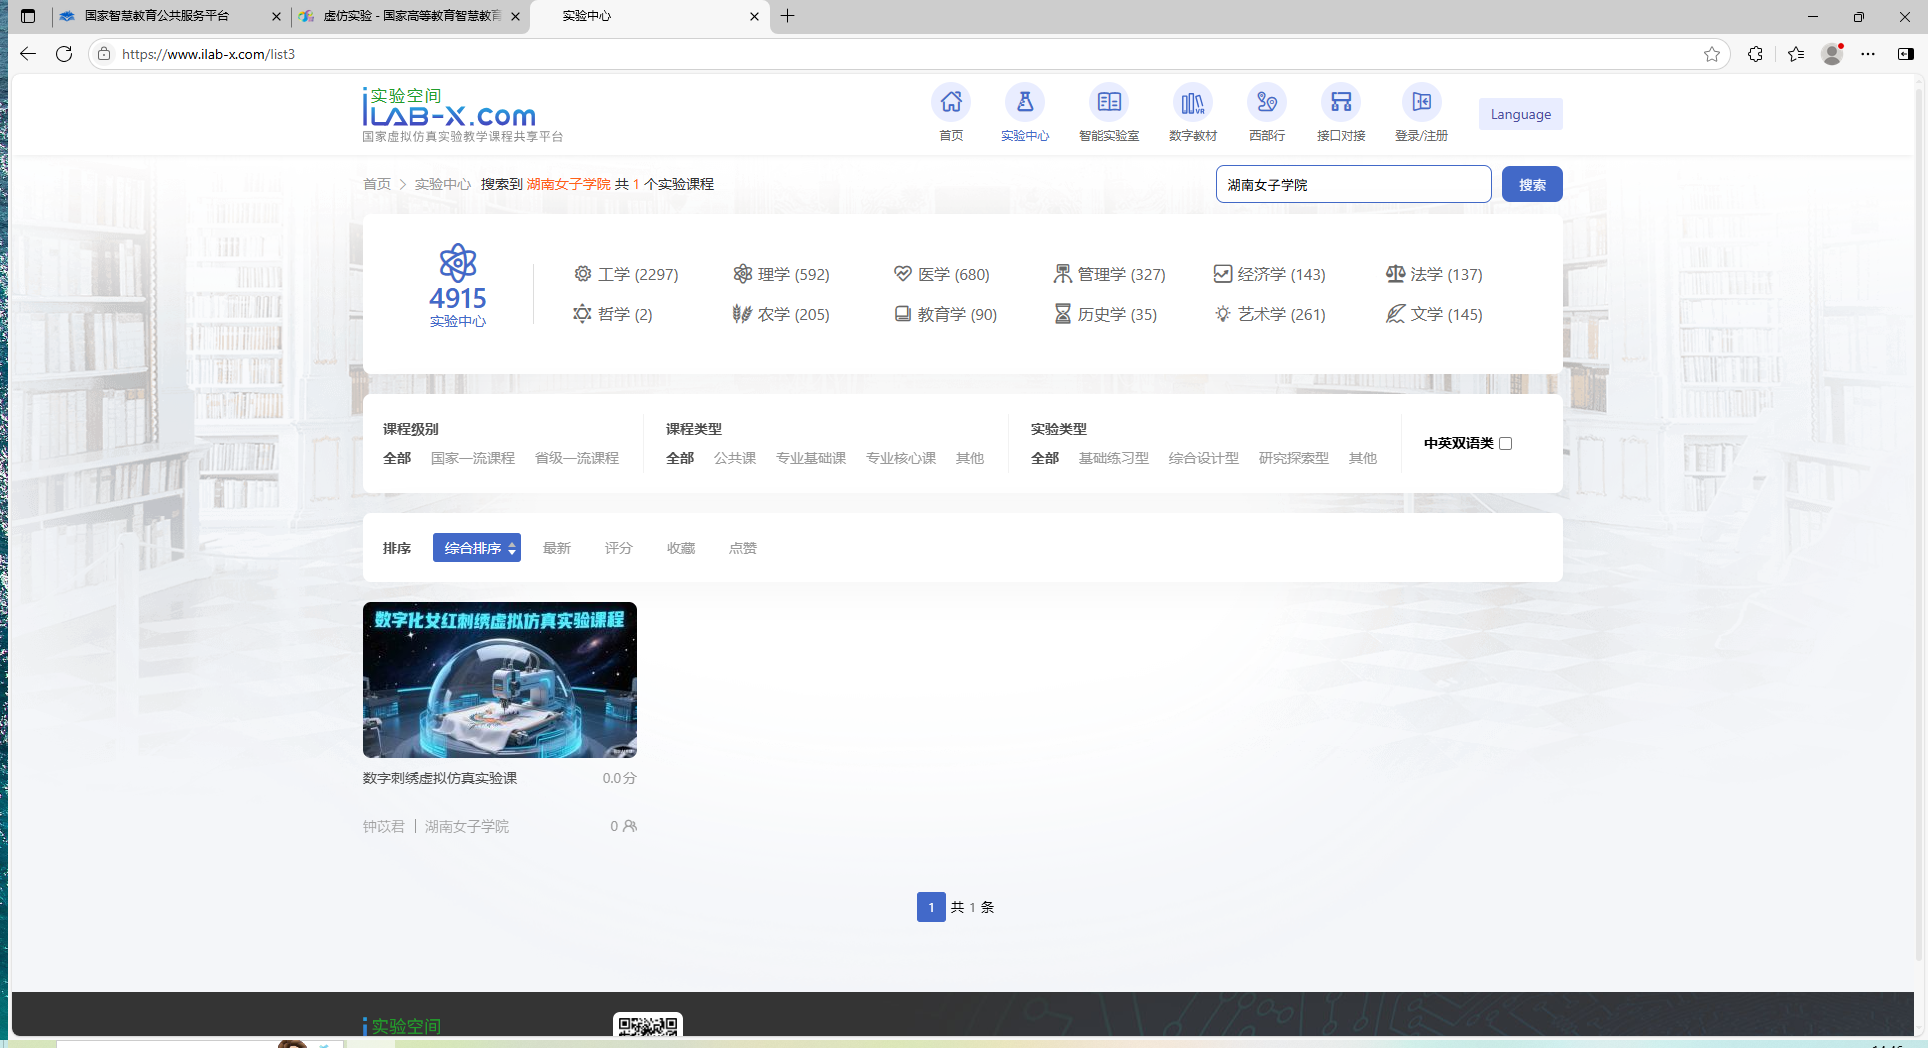Open the 数字化女红刺绣 course thumbnail
Image resolution: width=1928 pixels, height=1048 pixels.
(500, 680)
